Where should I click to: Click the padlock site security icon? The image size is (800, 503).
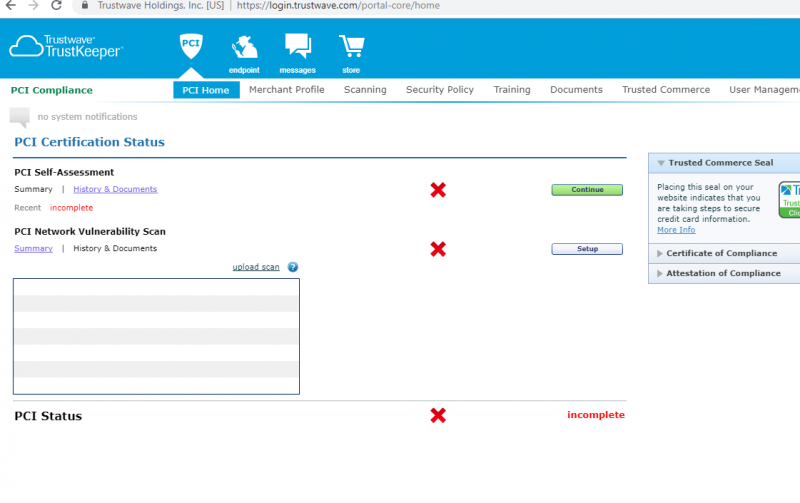click(85, 6)
